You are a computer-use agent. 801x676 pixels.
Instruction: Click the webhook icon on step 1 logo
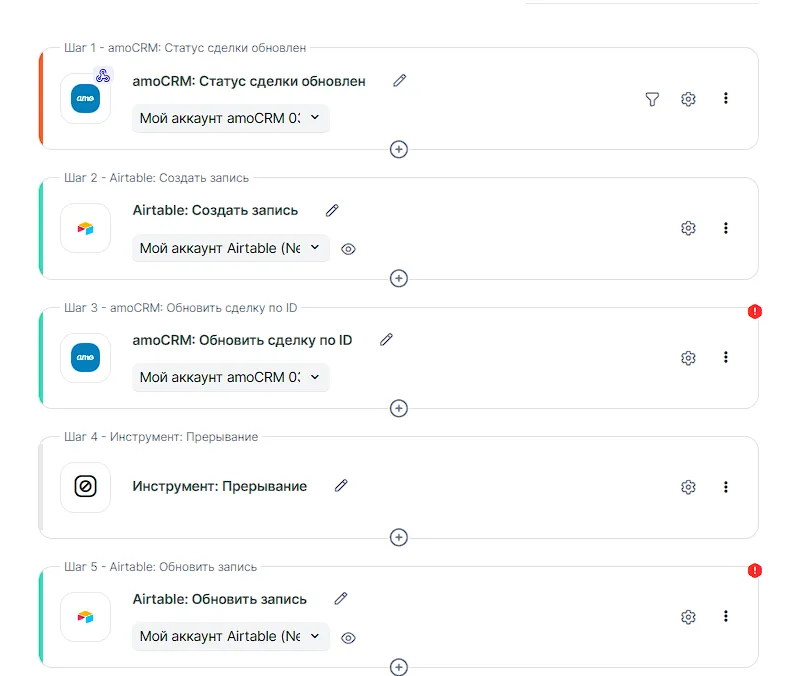coord(103,75)
